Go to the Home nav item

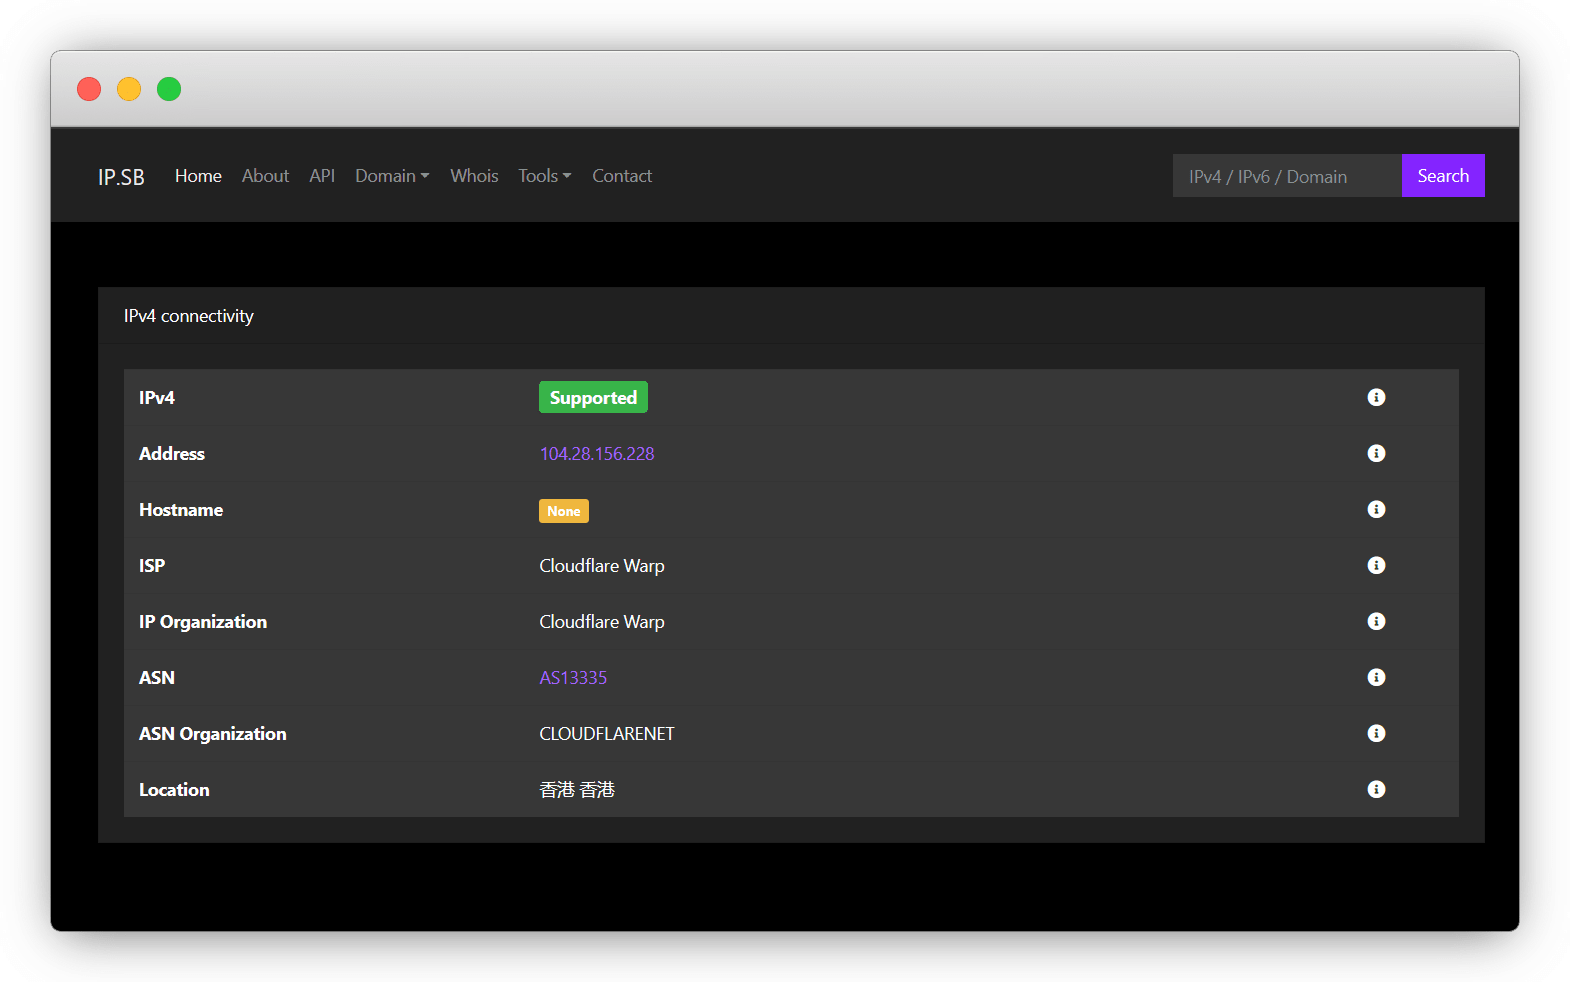click(198, 176)
